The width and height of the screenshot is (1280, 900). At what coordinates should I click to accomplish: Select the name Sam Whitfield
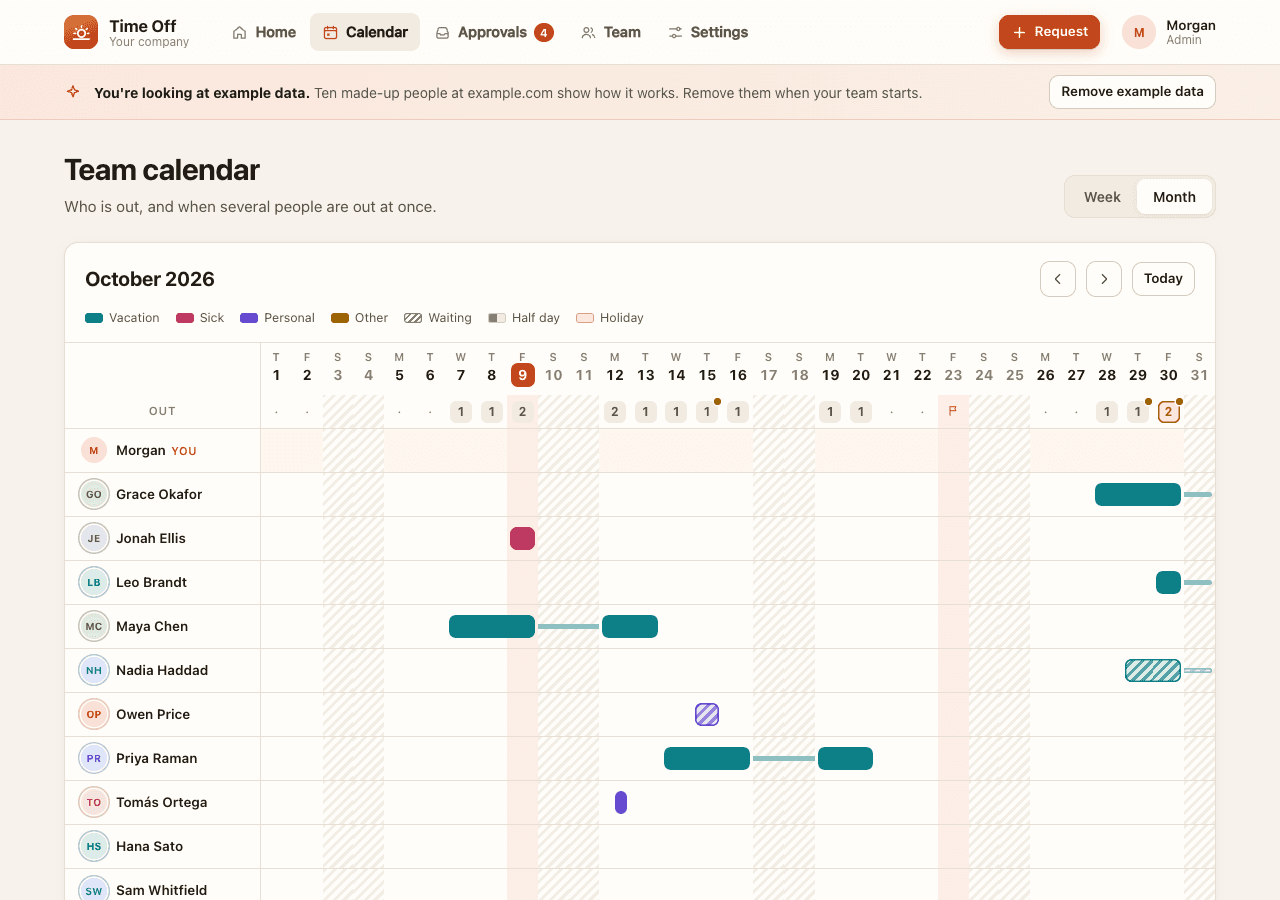coord(161,890)
